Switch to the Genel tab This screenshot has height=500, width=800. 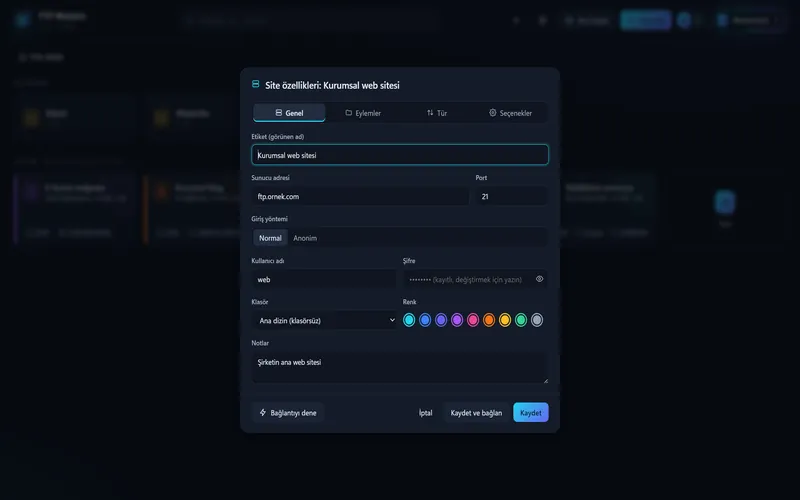289,113
